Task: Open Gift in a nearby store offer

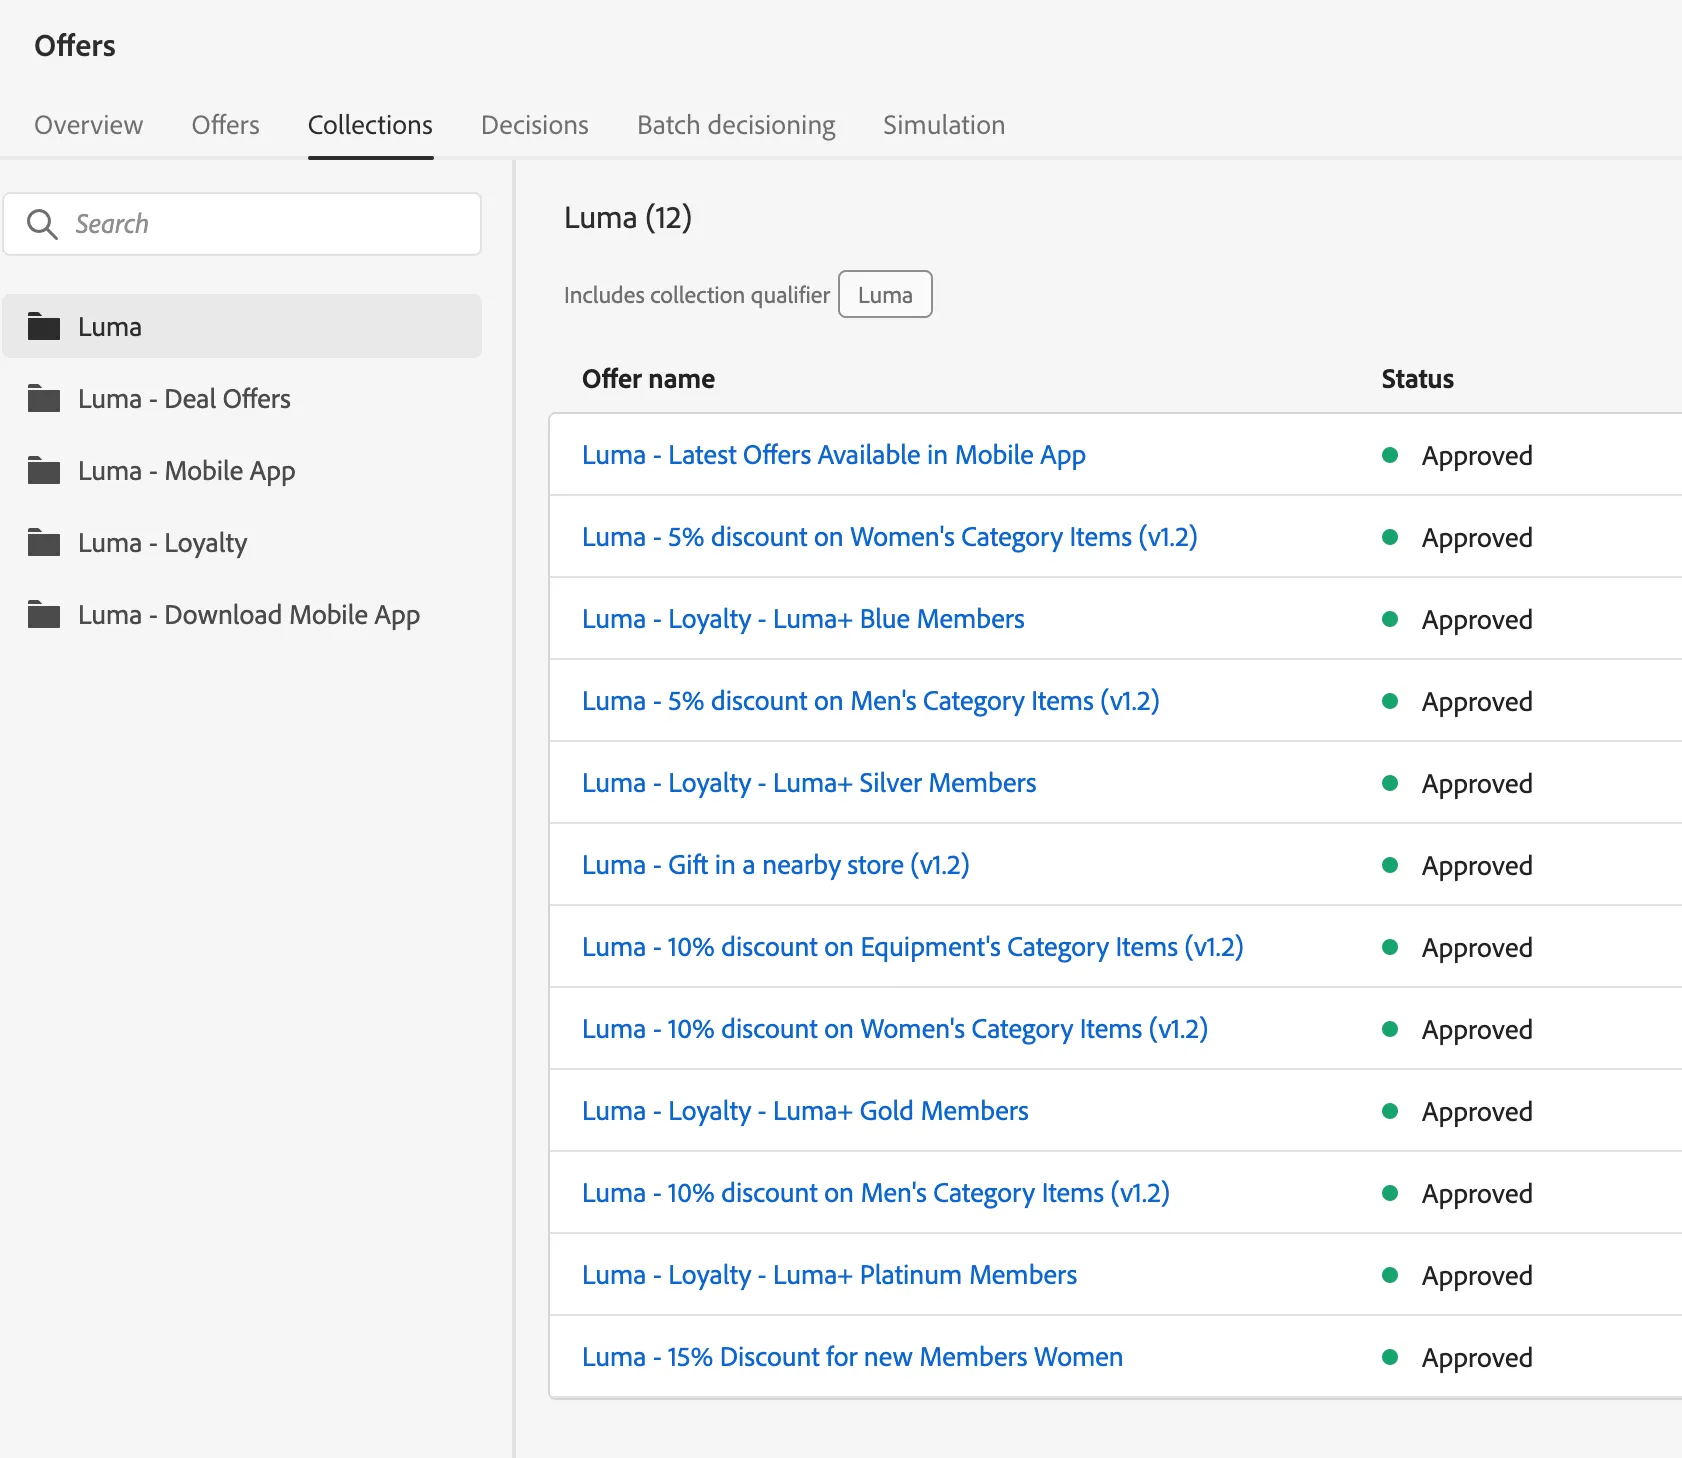Action: (776, 865)
